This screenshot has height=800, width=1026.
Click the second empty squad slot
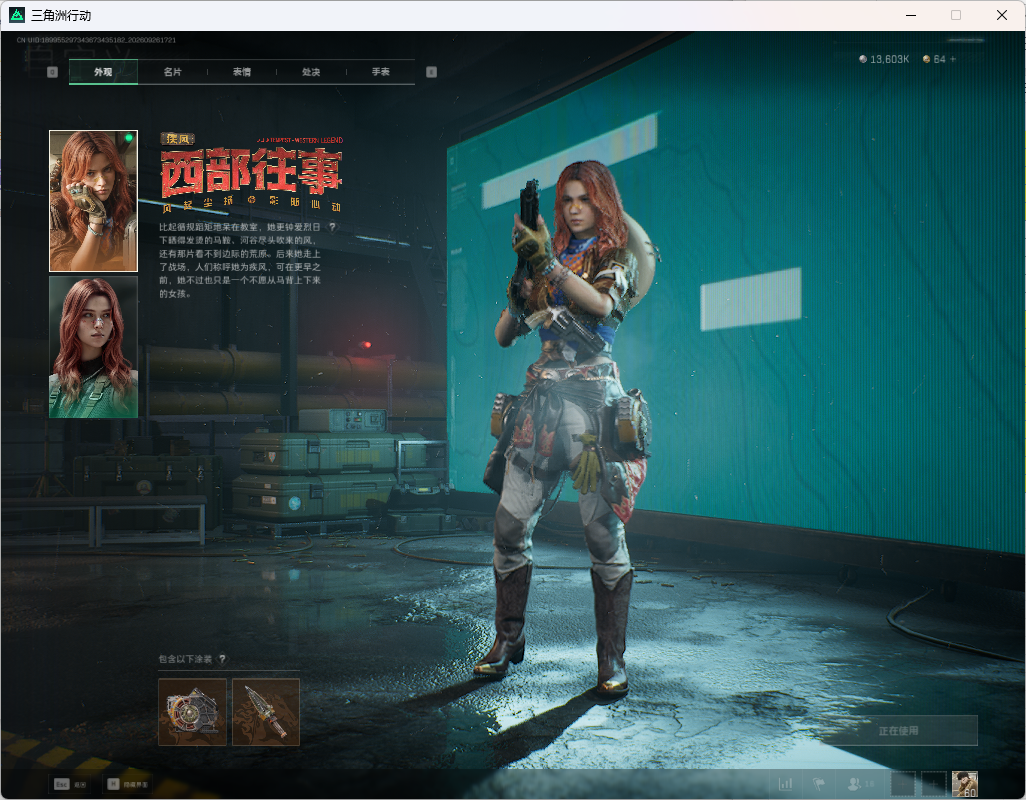point(934,784)
